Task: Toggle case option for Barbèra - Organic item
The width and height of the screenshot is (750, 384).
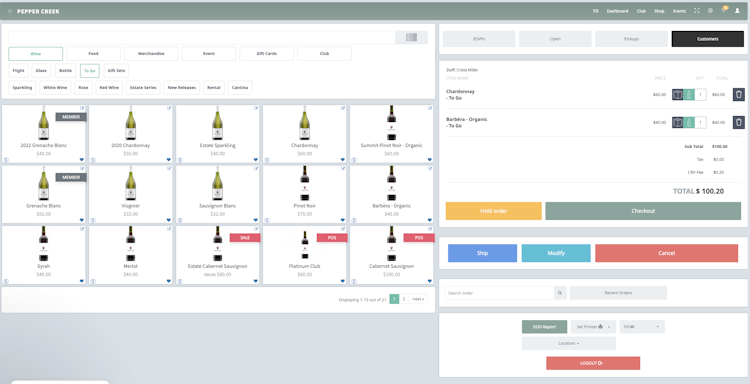Action: click(x=677, y=122)
